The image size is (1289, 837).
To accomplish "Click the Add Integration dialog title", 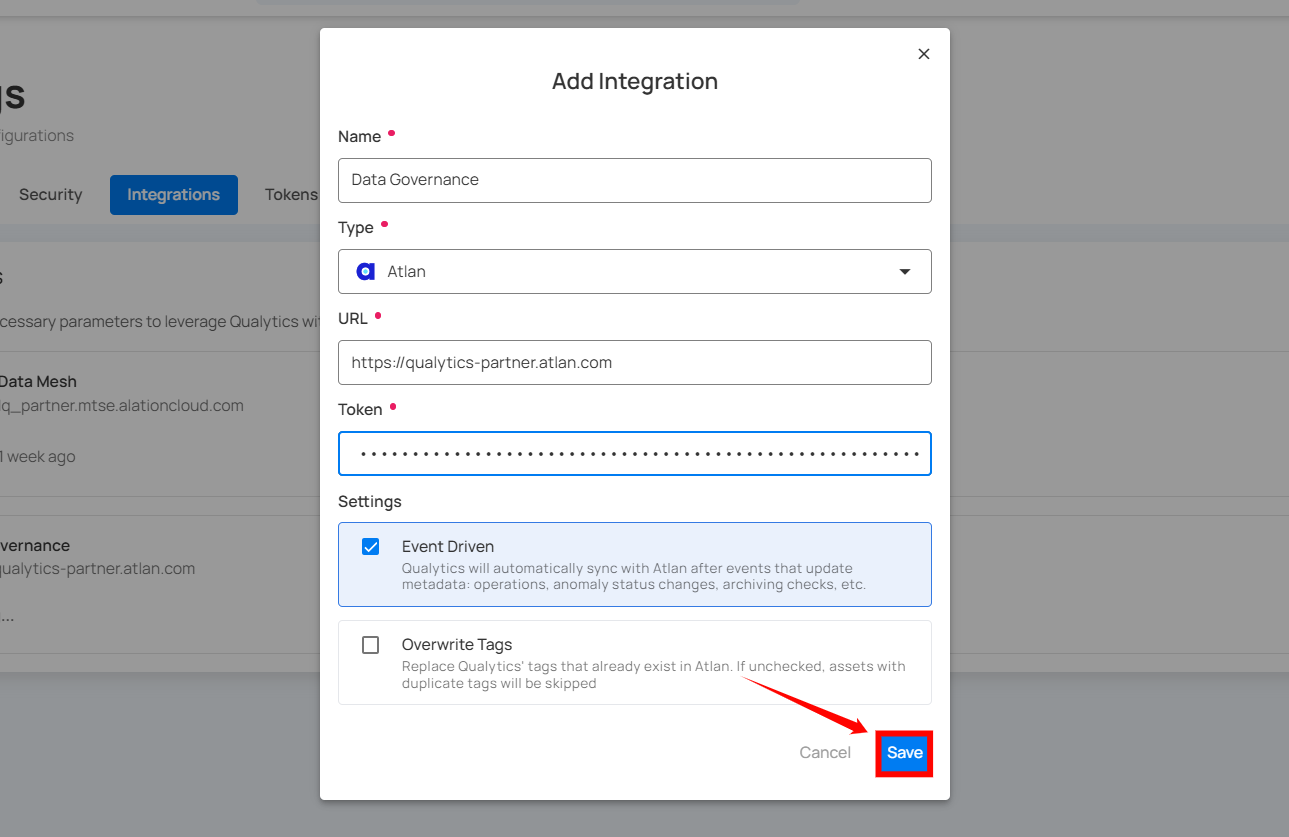I will (634, 82).
